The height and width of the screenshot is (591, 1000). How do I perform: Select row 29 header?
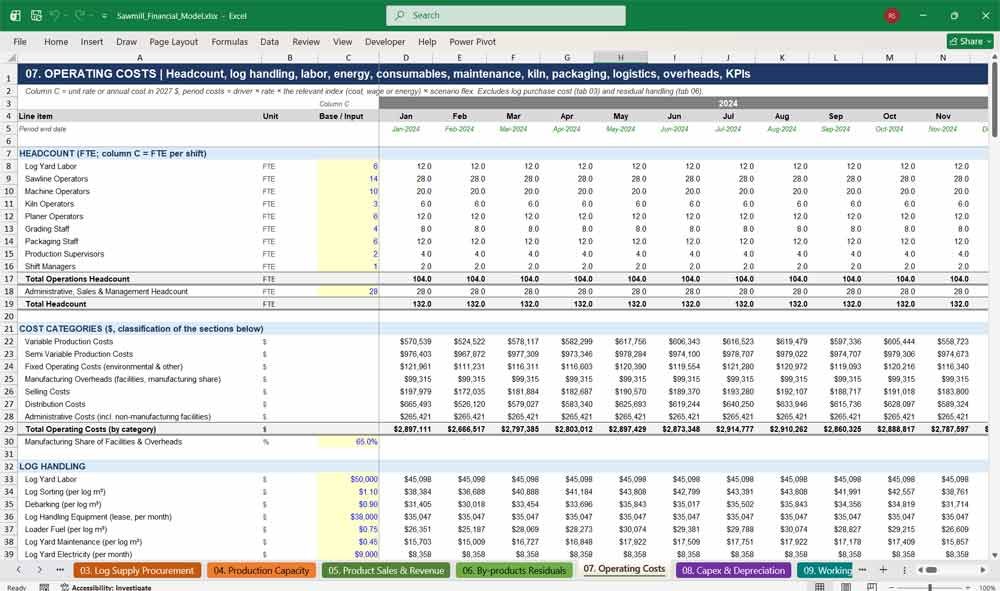point(9,429)
